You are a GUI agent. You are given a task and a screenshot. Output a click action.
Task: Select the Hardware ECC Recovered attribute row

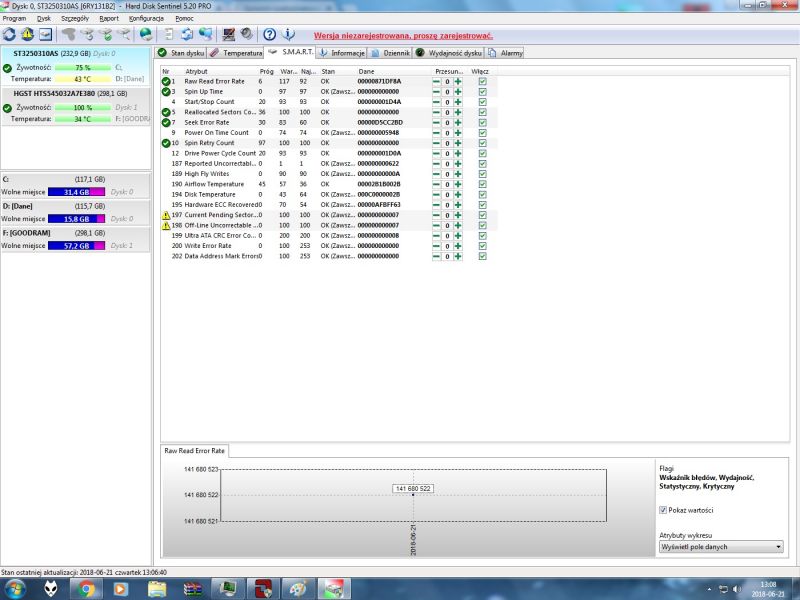tap(329, 205)
